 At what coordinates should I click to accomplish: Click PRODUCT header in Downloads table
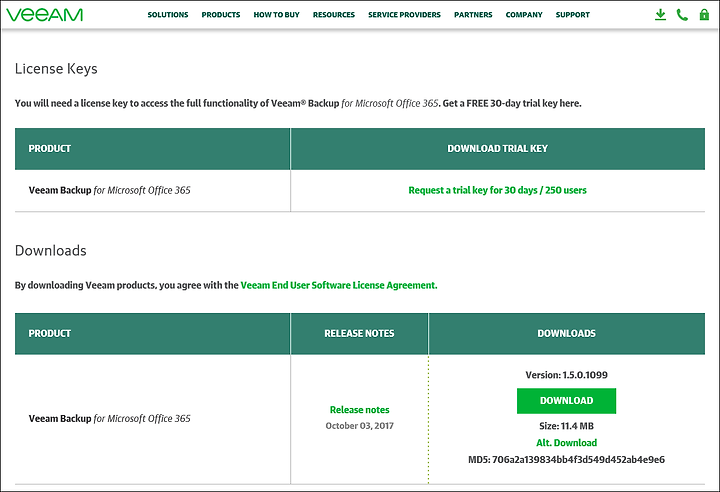[x=50, y=334]
